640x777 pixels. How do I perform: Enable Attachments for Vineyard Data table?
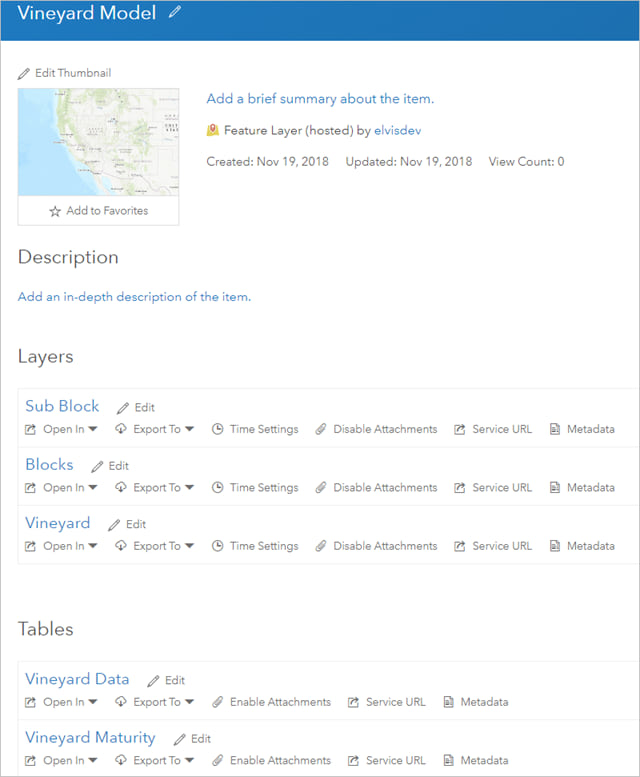[x=280, y=702]
